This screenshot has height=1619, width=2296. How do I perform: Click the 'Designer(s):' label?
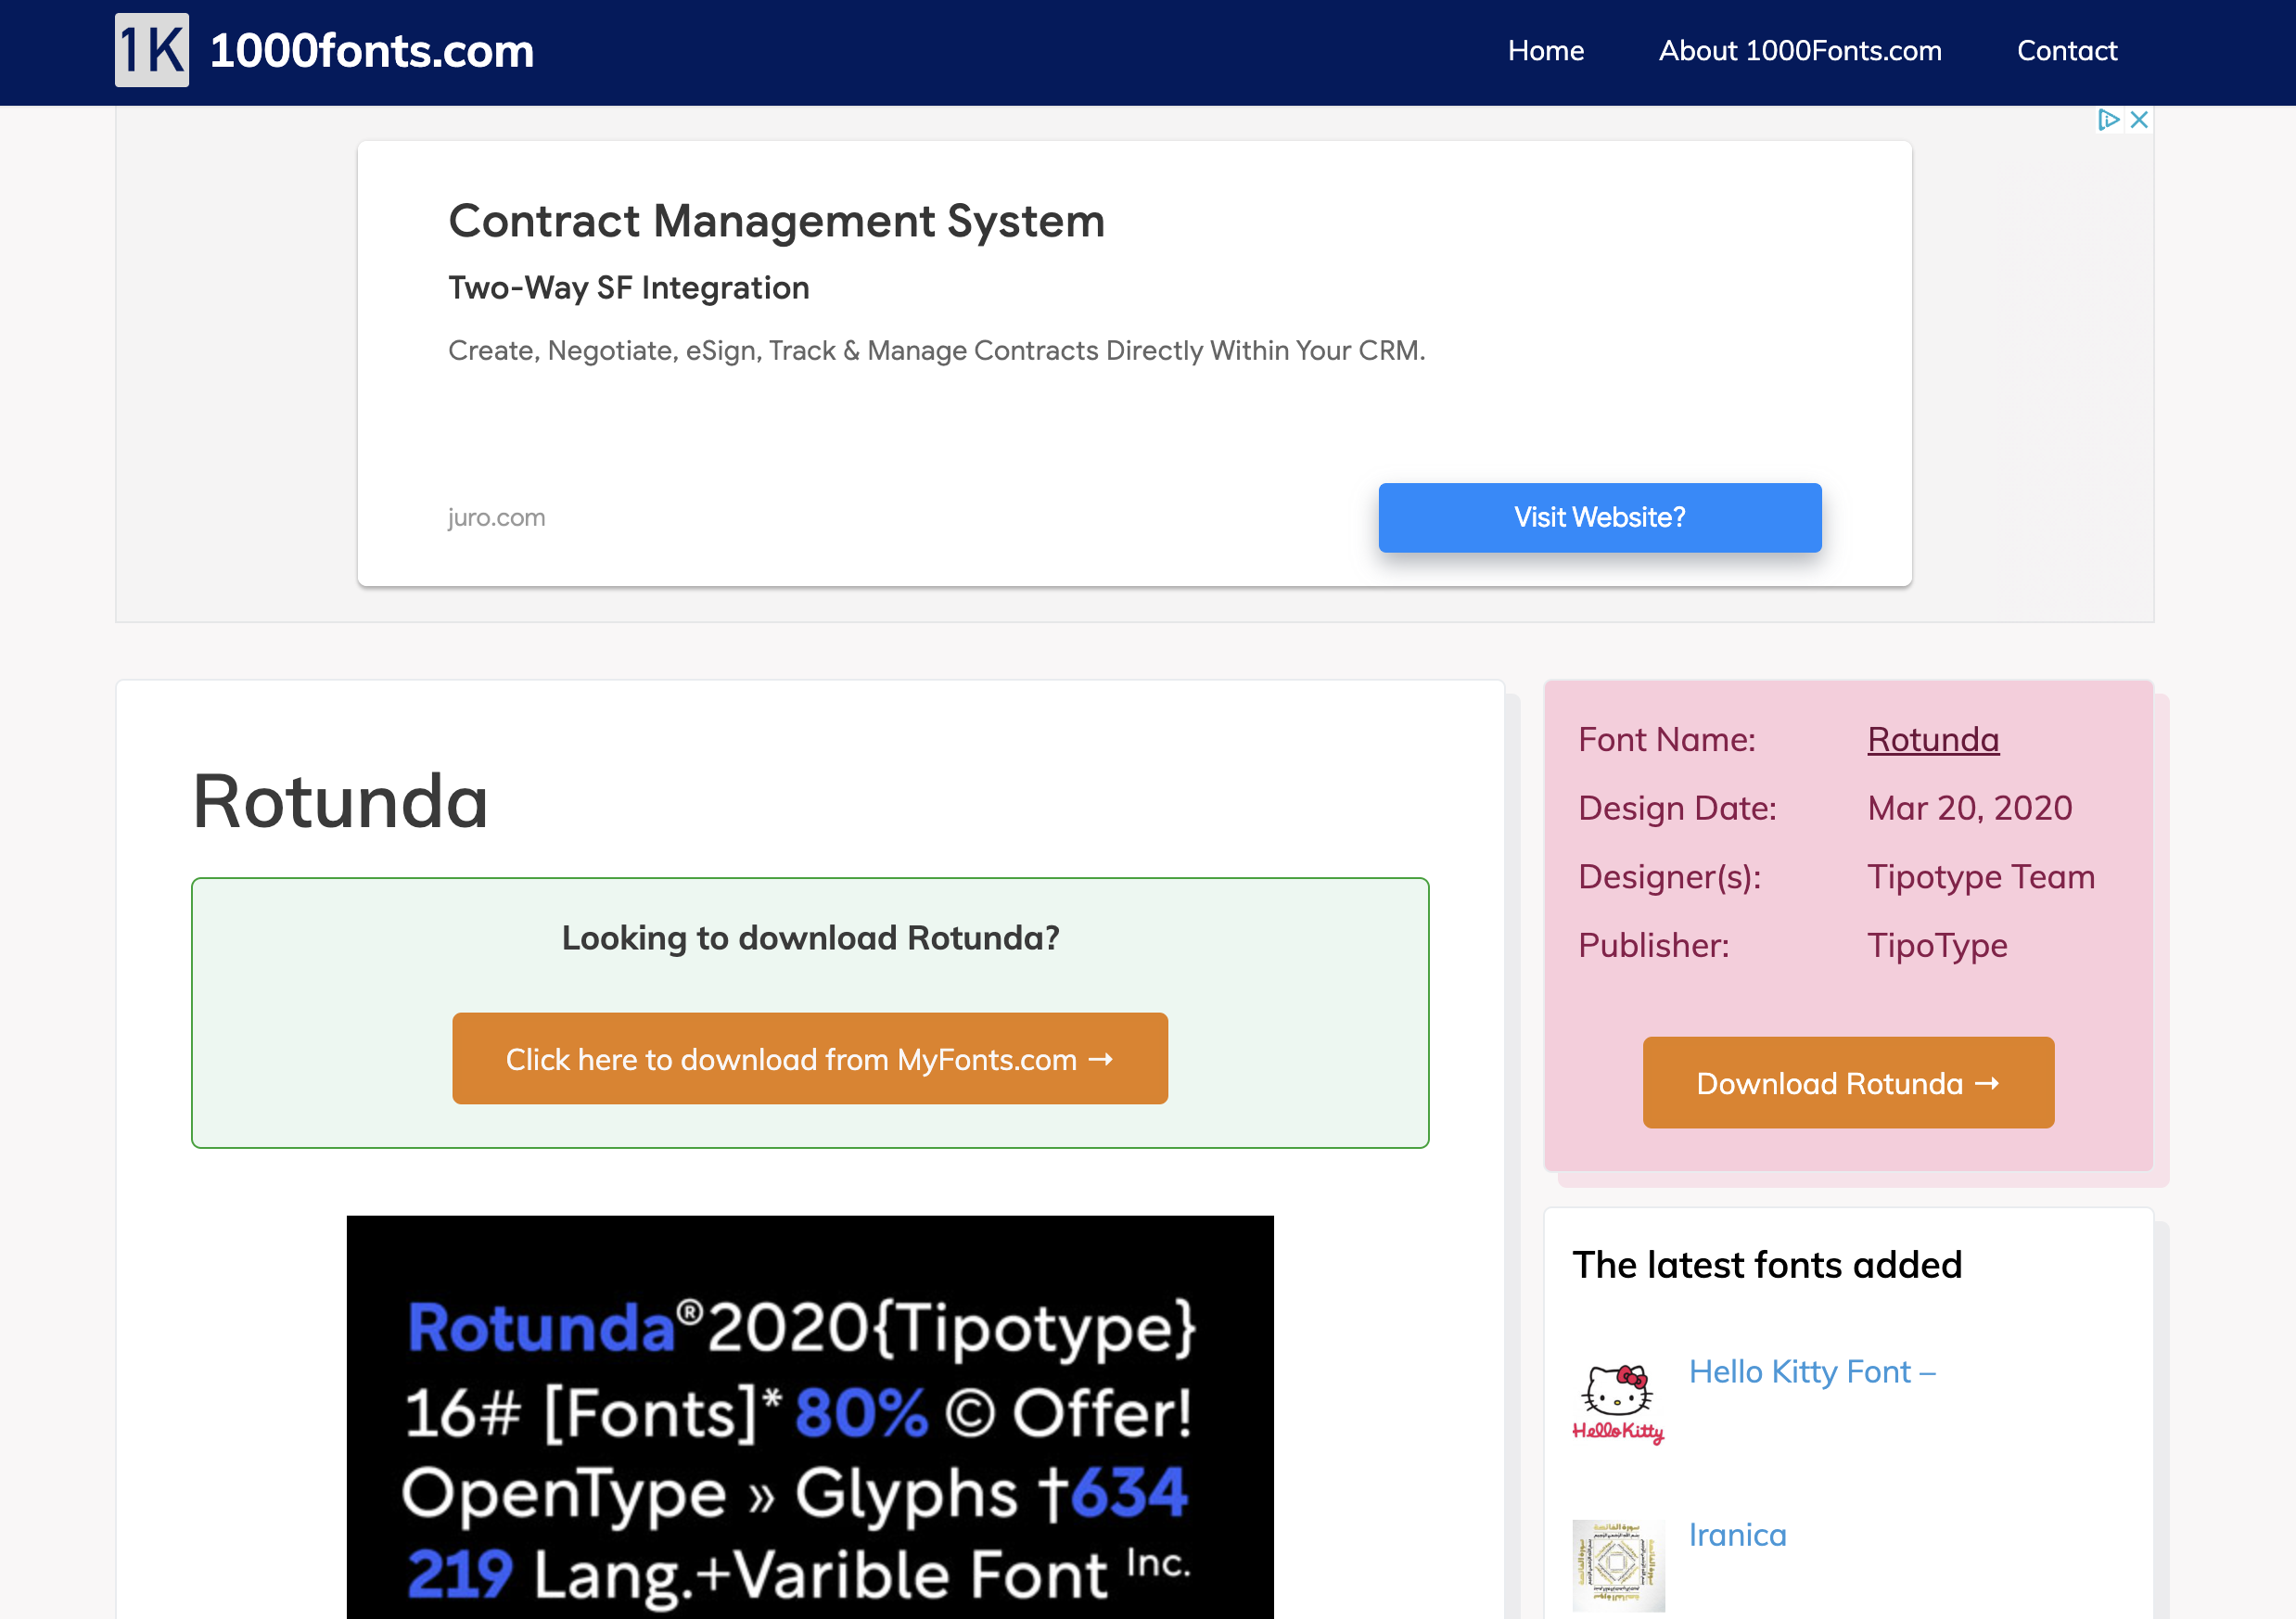pyautogui.click(x=1669, y=877)
